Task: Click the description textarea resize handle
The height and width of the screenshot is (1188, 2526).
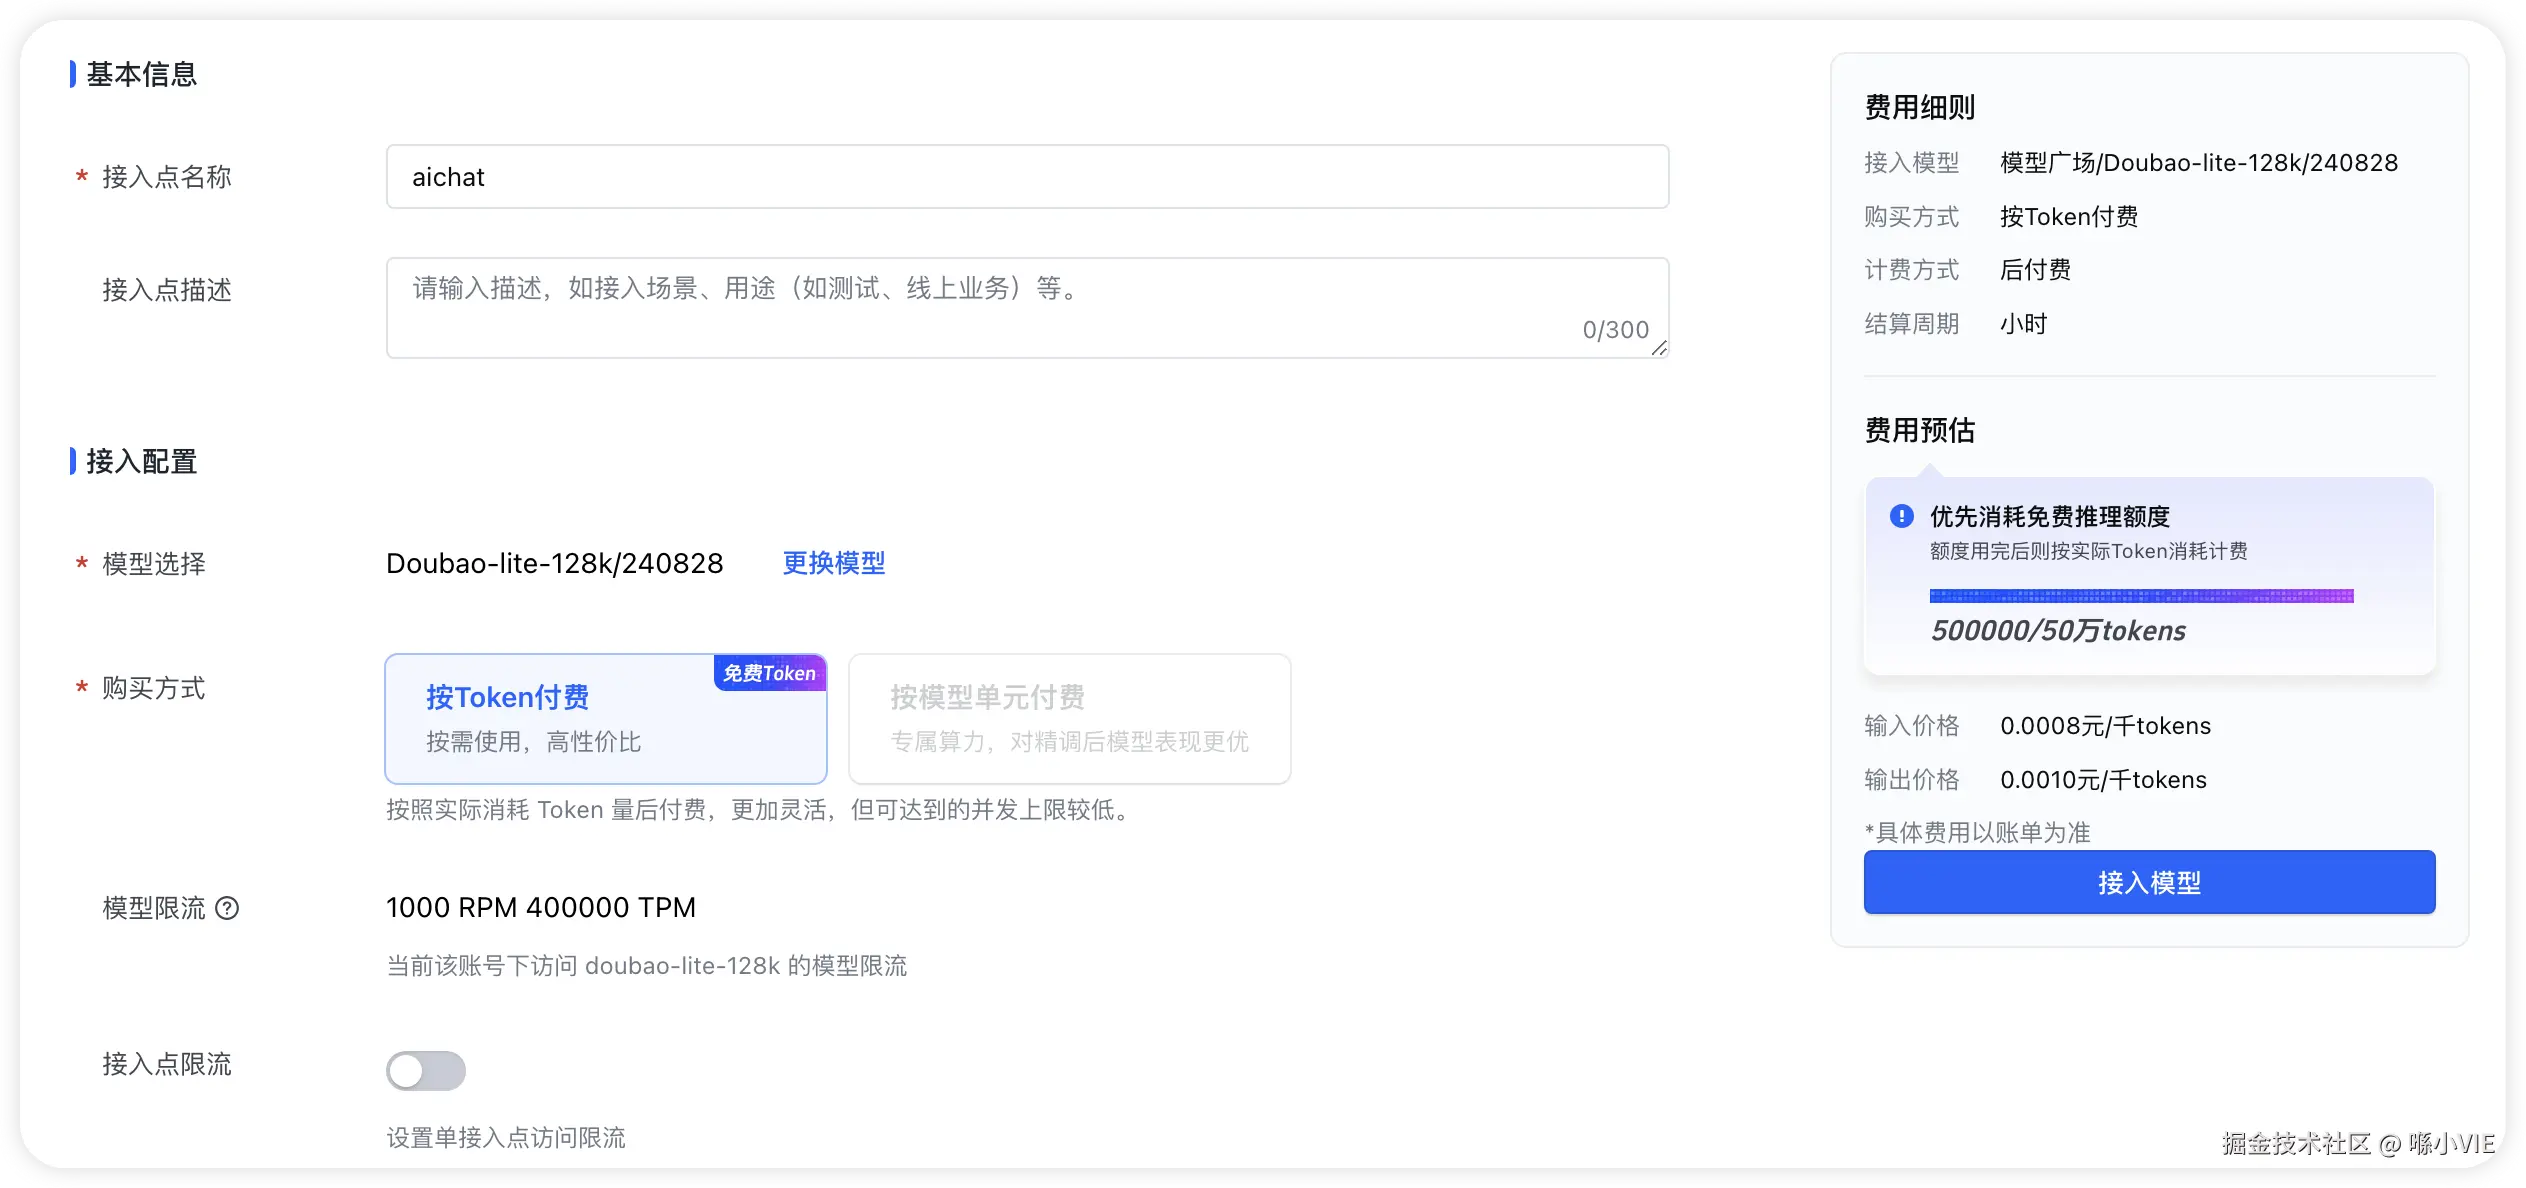Action: 1659,348
